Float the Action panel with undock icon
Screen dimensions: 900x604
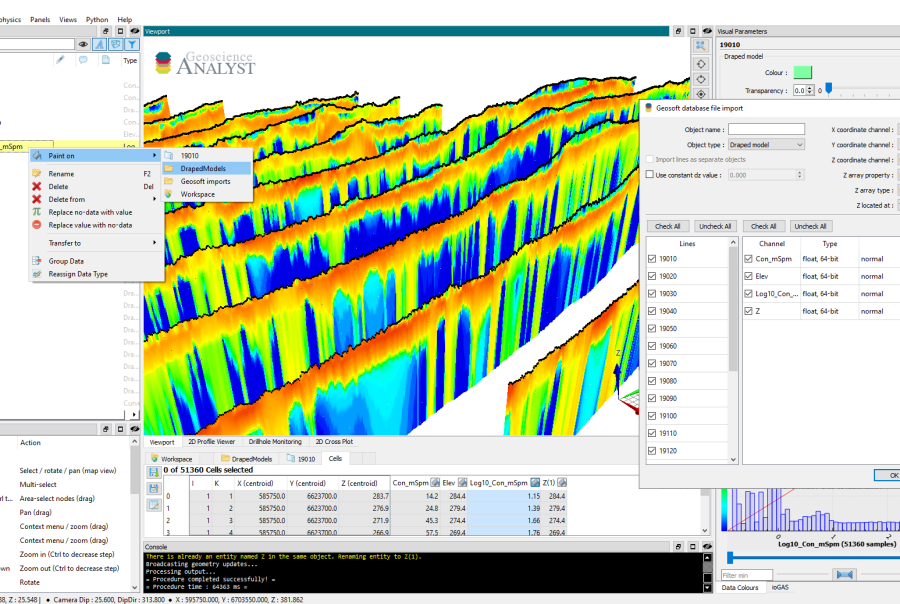[106, 429]
